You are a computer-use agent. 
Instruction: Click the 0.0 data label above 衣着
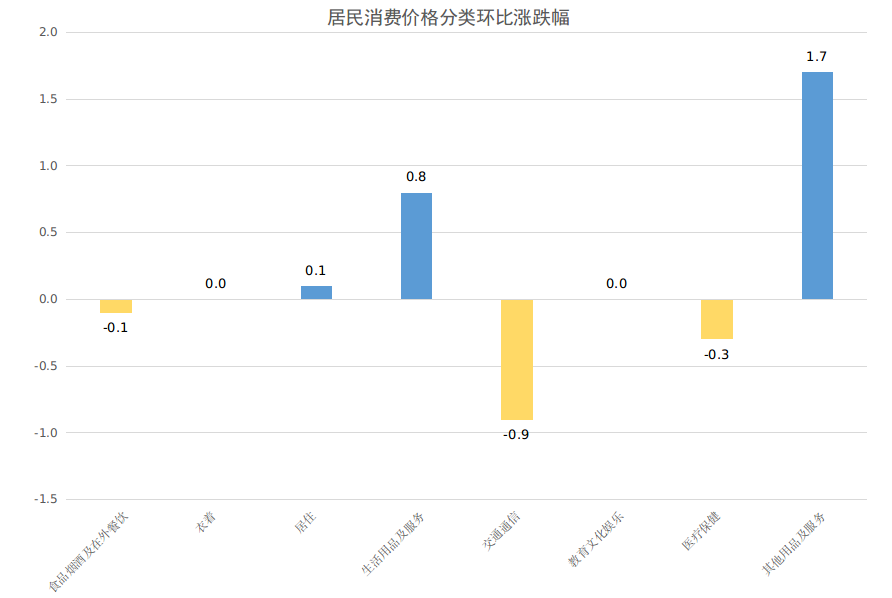click(216, 284)
